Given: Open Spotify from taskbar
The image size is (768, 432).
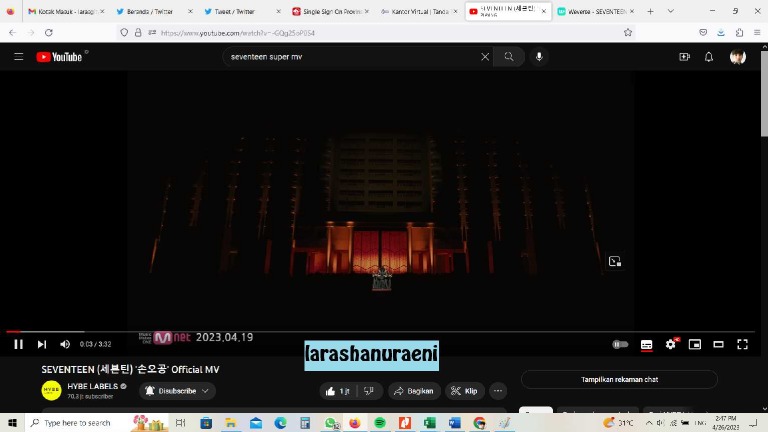Looking at the screenshot, I should coord(380,423).
